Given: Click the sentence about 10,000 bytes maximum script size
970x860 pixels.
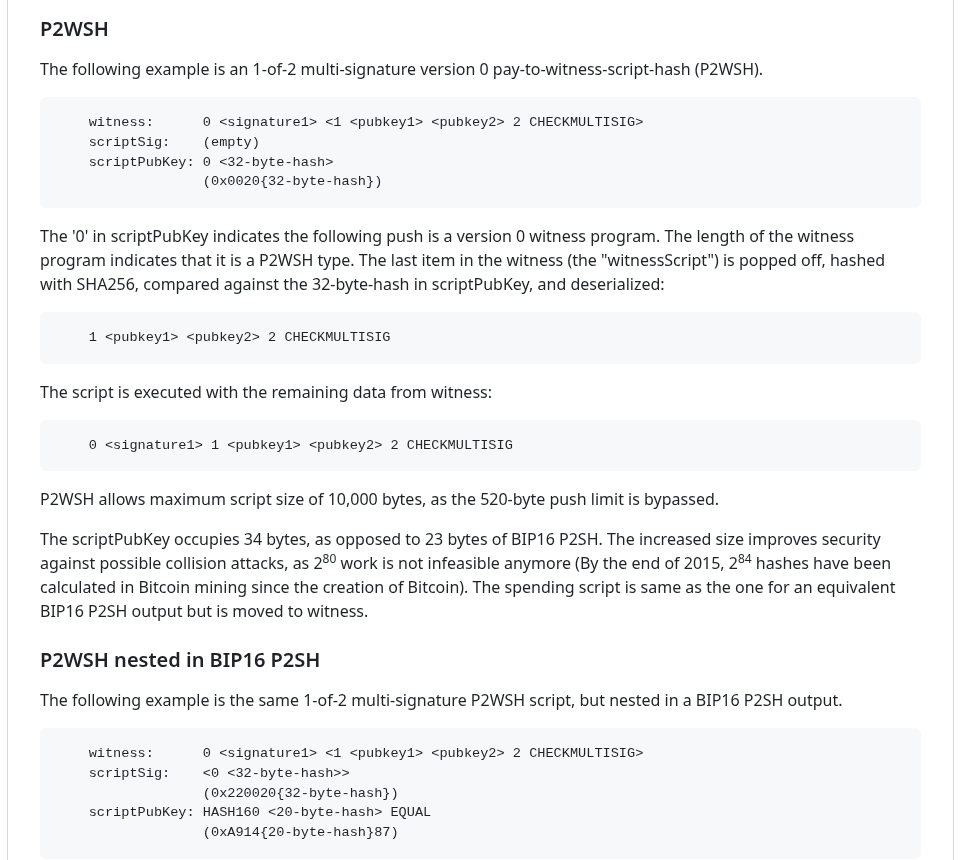Looking at the screenshot, I should 379,499.
